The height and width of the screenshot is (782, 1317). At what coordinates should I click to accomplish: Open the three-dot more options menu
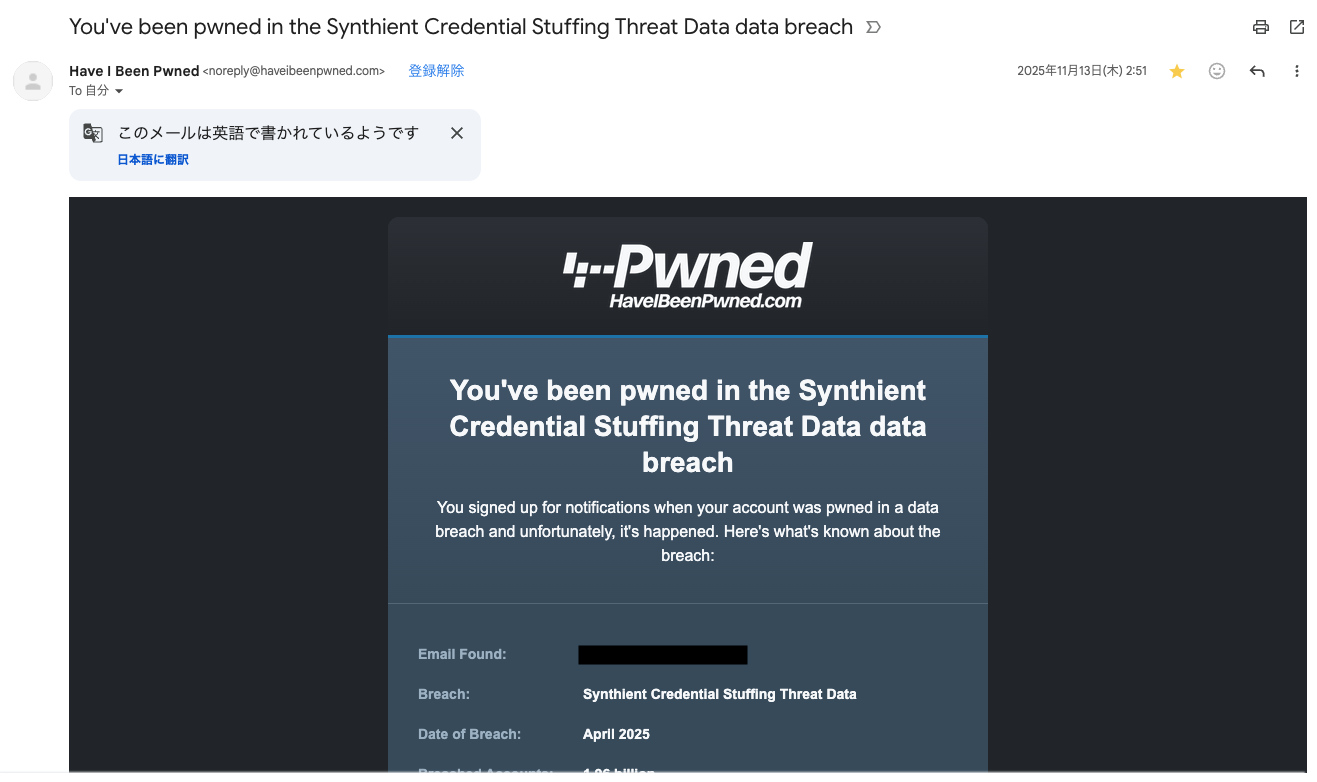(x=1297, y=71)
